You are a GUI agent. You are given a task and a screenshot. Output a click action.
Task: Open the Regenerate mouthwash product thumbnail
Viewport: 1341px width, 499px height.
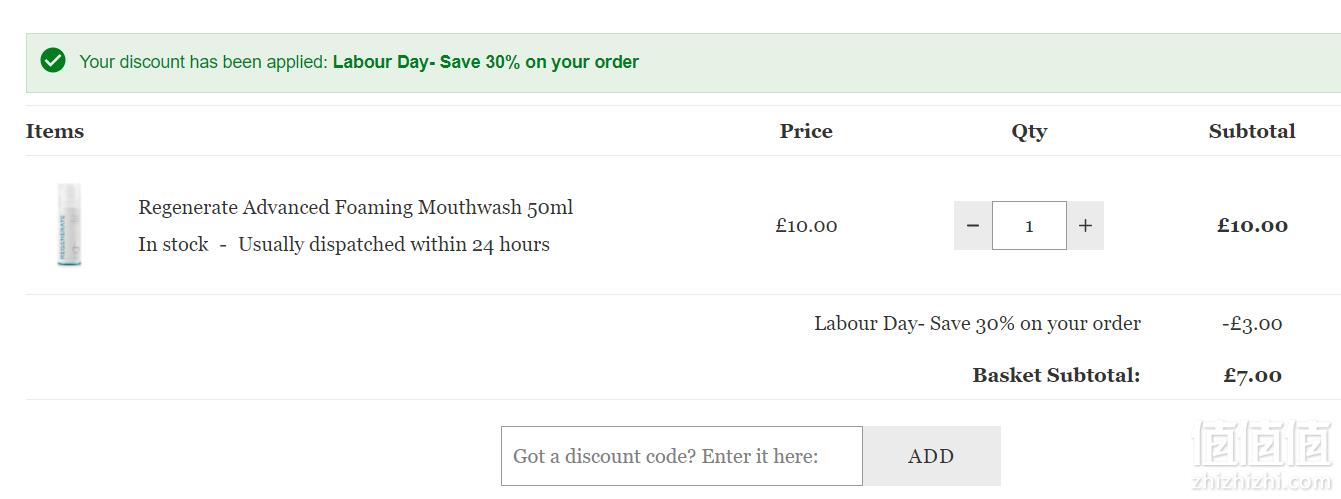coord(69,225)
